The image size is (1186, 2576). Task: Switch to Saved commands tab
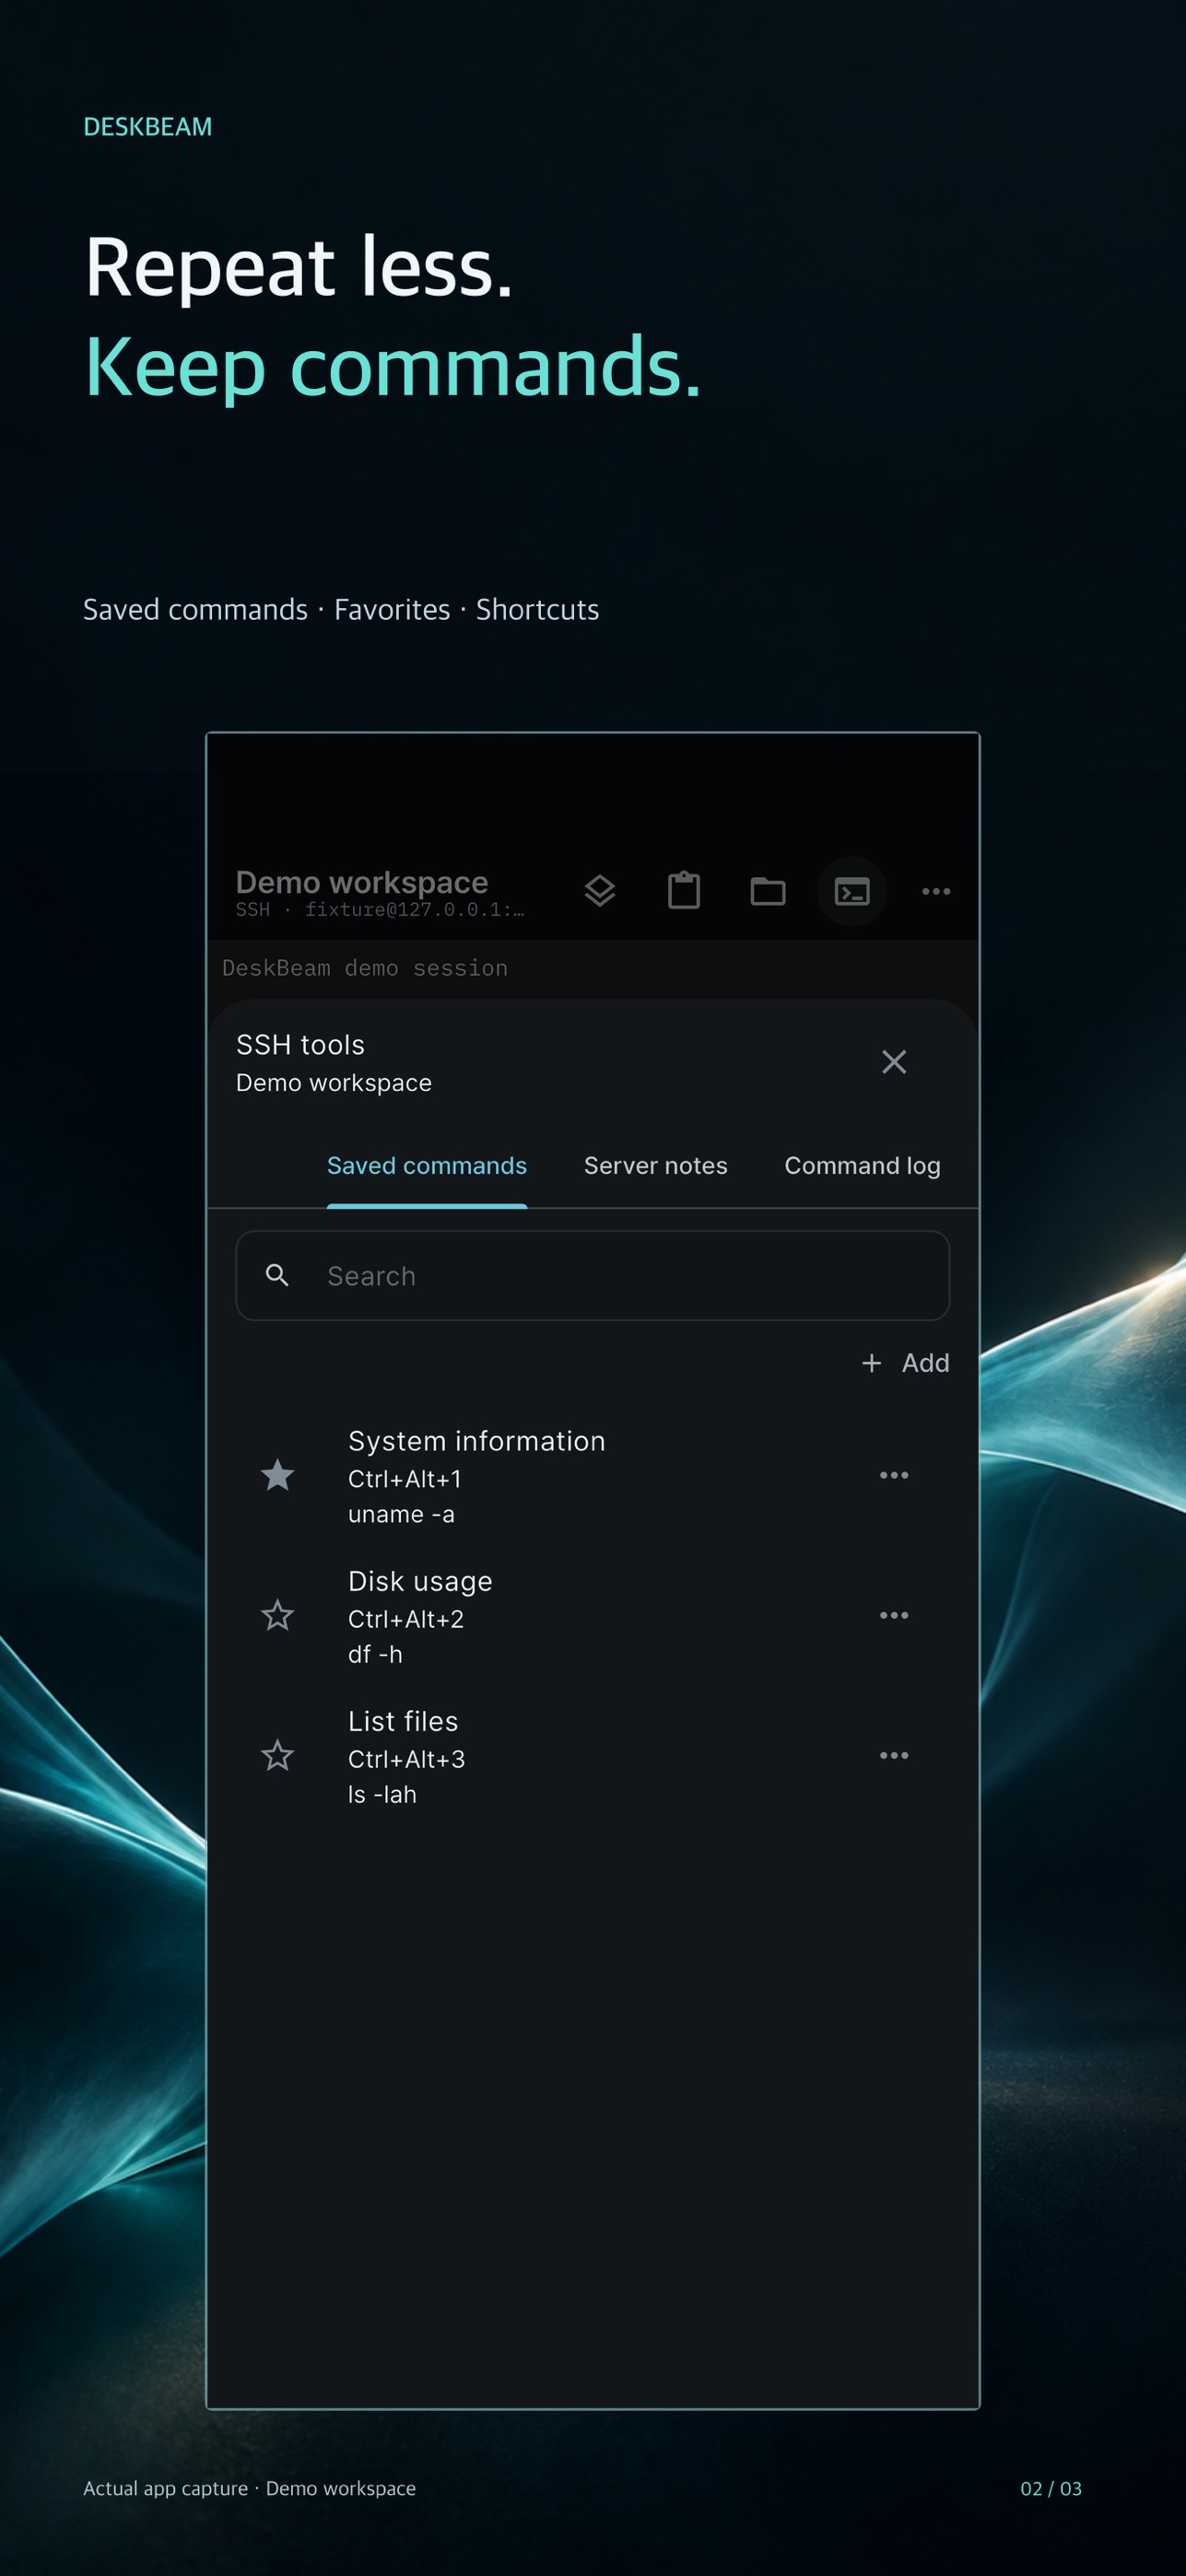[x=427, y=1166]
